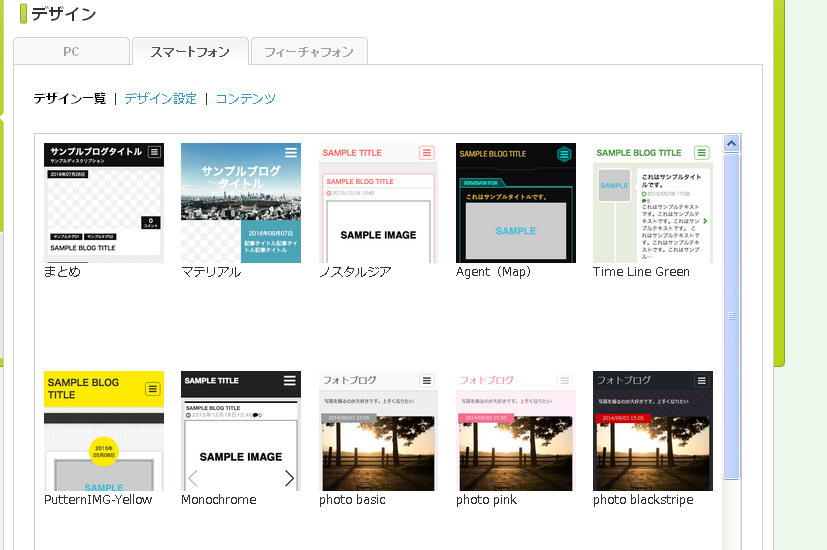Click green menu icon in Time Line Green preview

coord(701,153)
